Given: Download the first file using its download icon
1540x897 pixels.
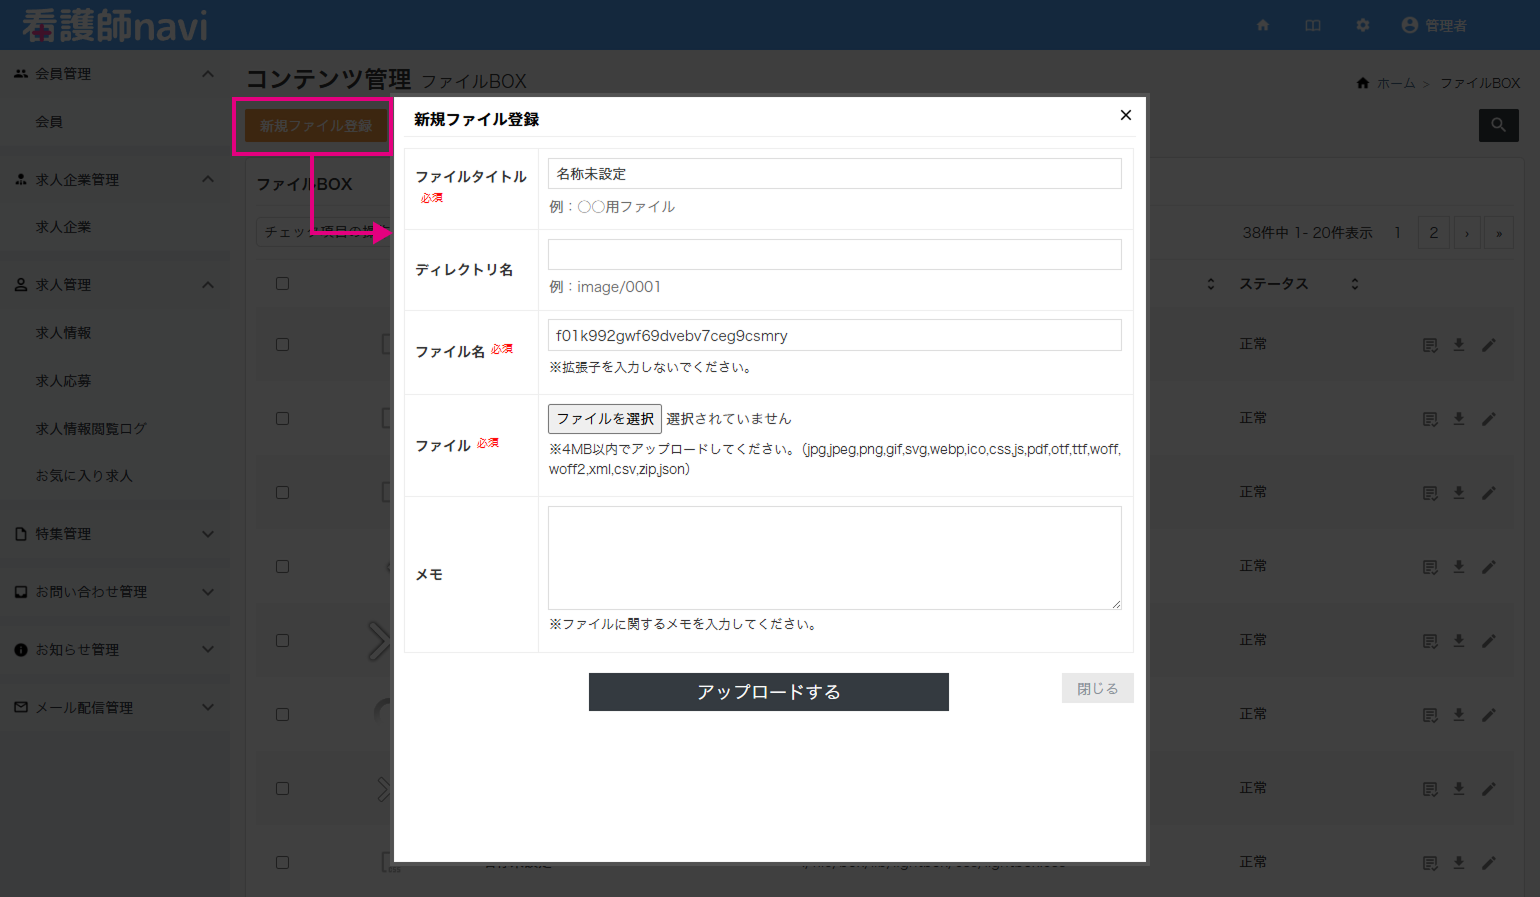Looking at the screenshot, I should pyautogui.click(x=1458, y=344).
